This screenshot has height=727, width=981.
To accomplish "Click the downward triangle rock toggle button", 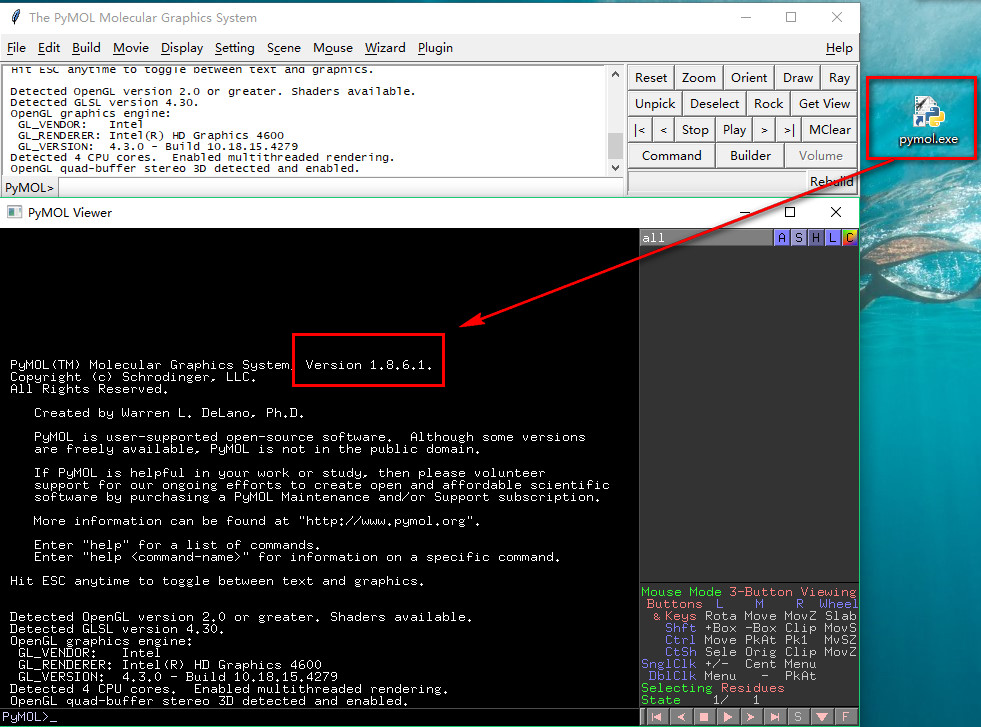I will (x=821, y=717).
